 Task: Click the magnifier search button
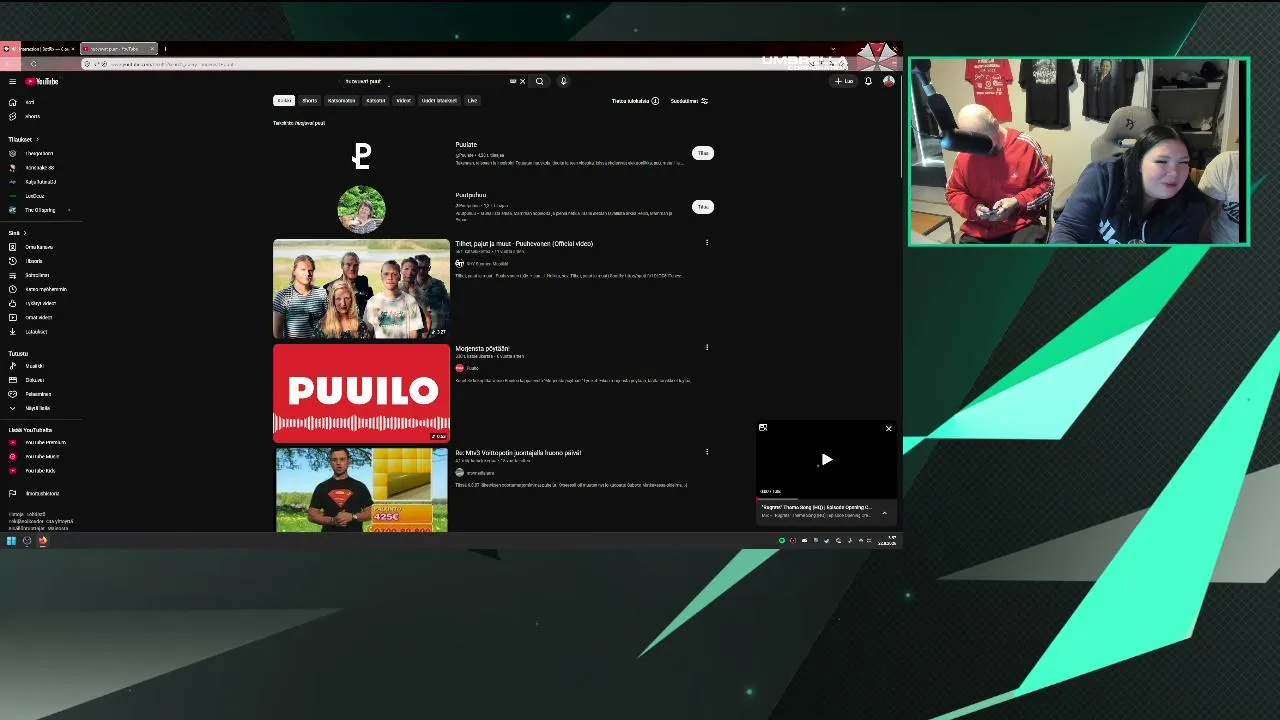539,81
